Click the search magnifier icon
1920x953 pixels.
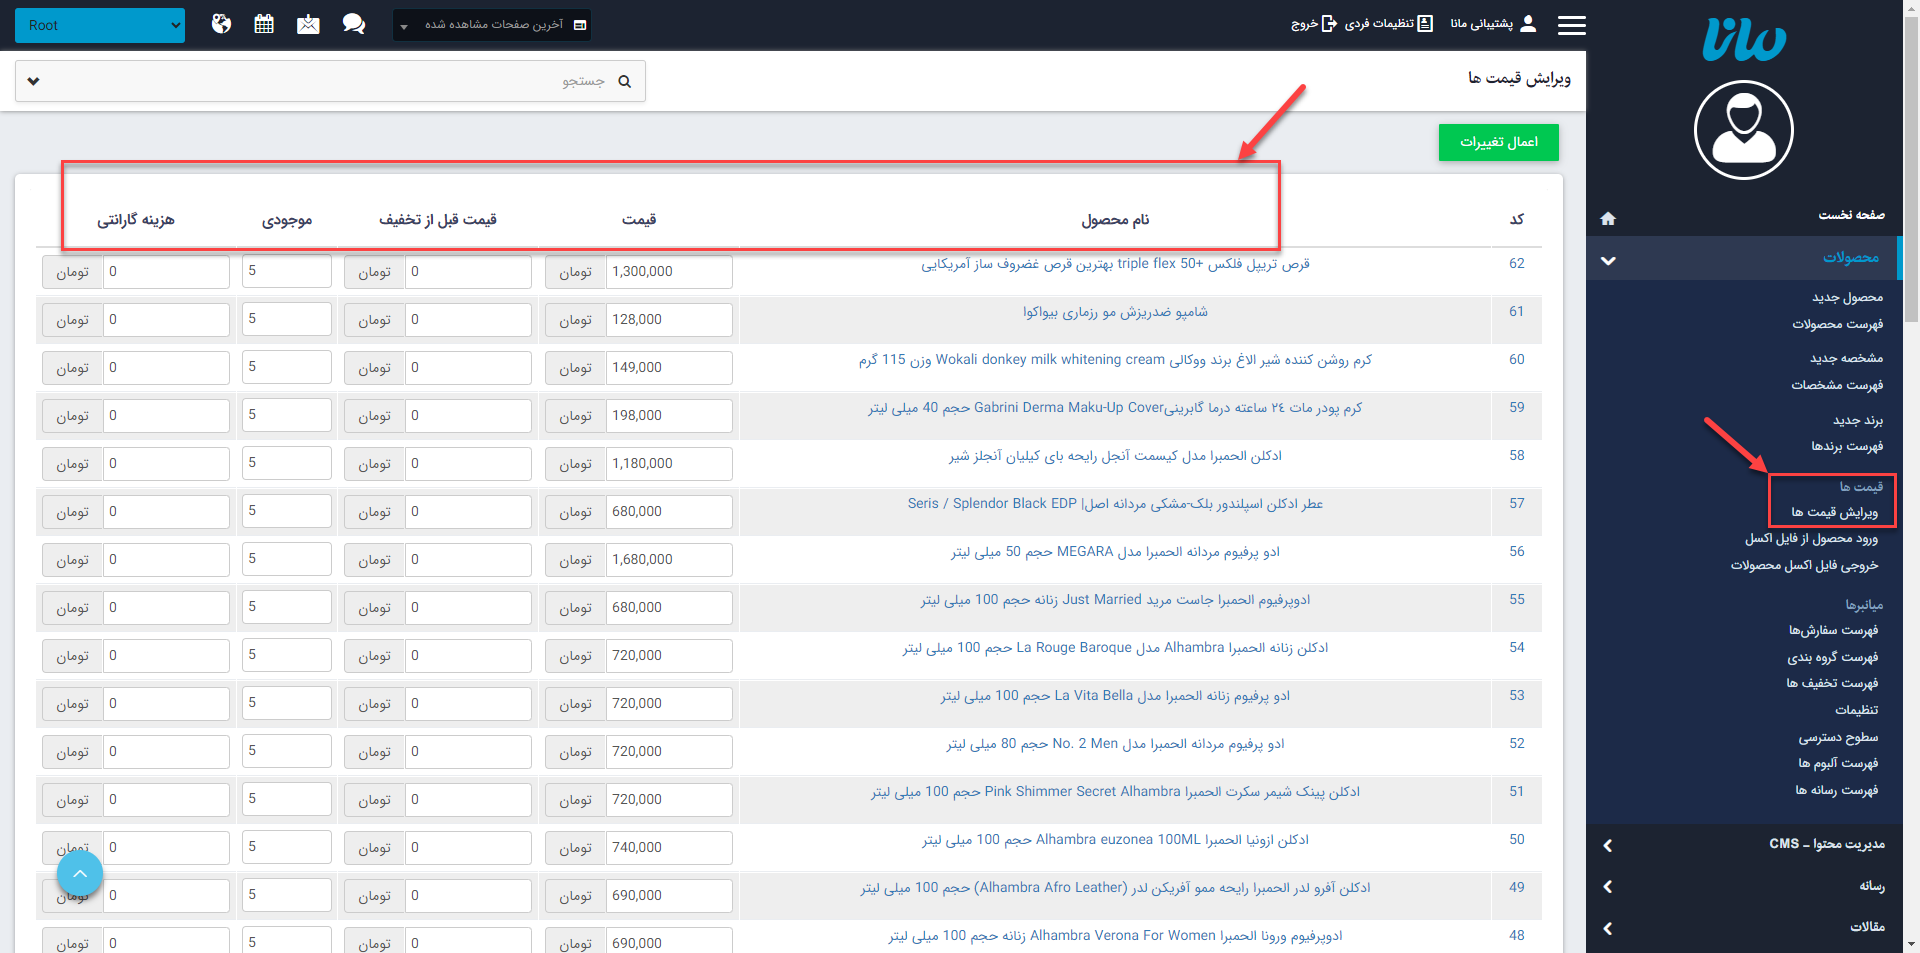625,81
